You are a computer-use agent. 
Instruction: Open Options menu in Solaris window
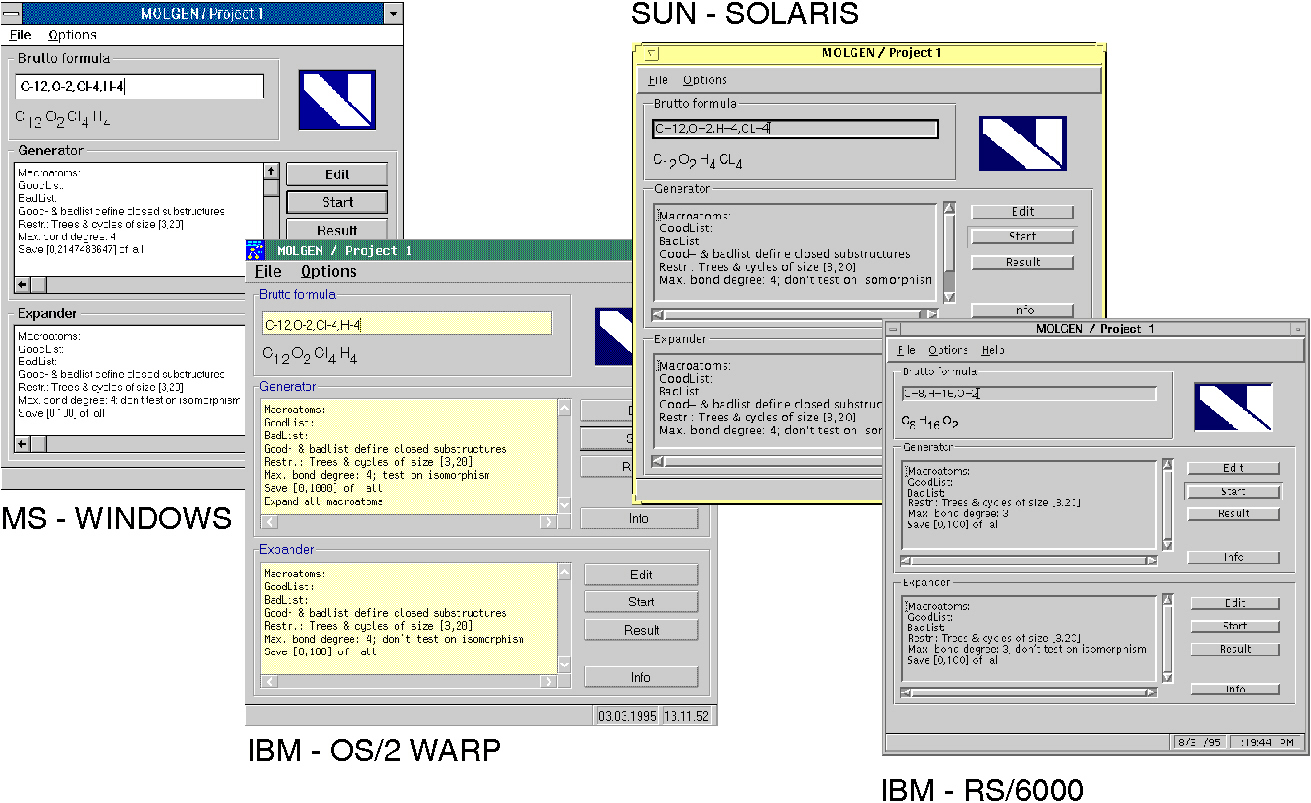pyautogui.click(x=705, y=80)
